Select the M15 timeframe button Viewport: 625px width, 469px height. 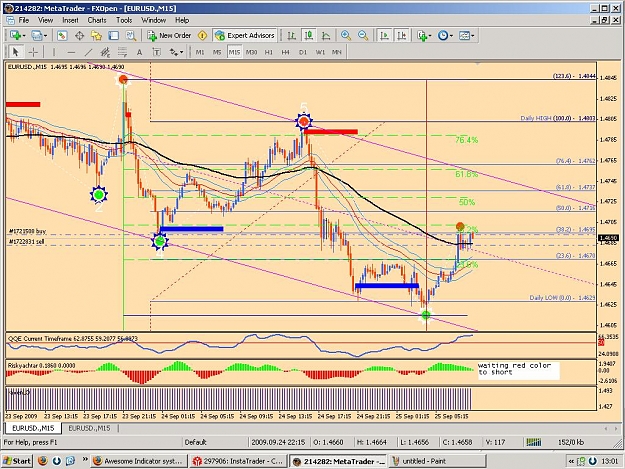tap(234, 52)
